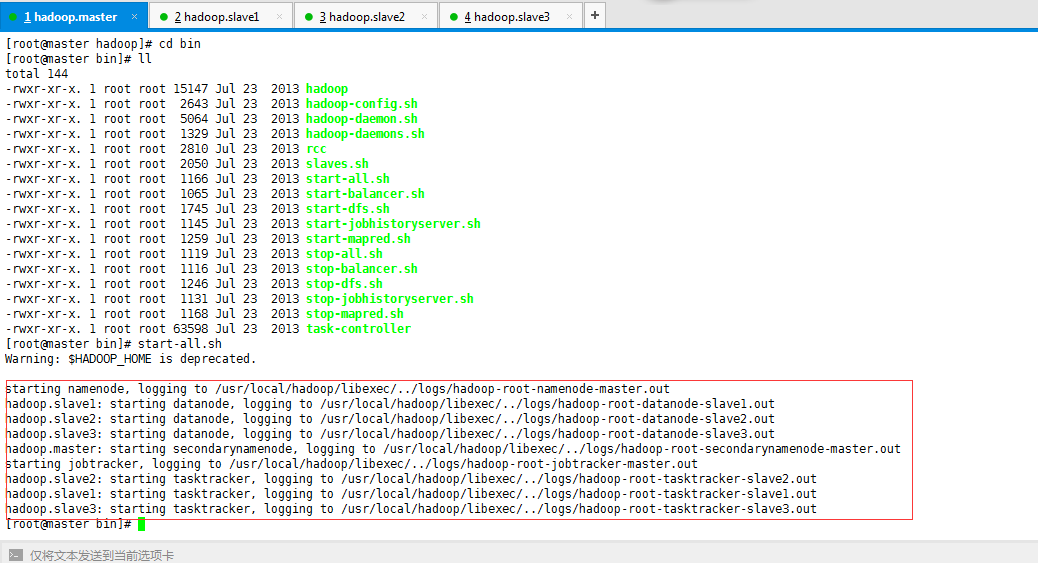
Task: Click start-jobhistoryserver.sh in listing
Action: [x=393, y=224]
